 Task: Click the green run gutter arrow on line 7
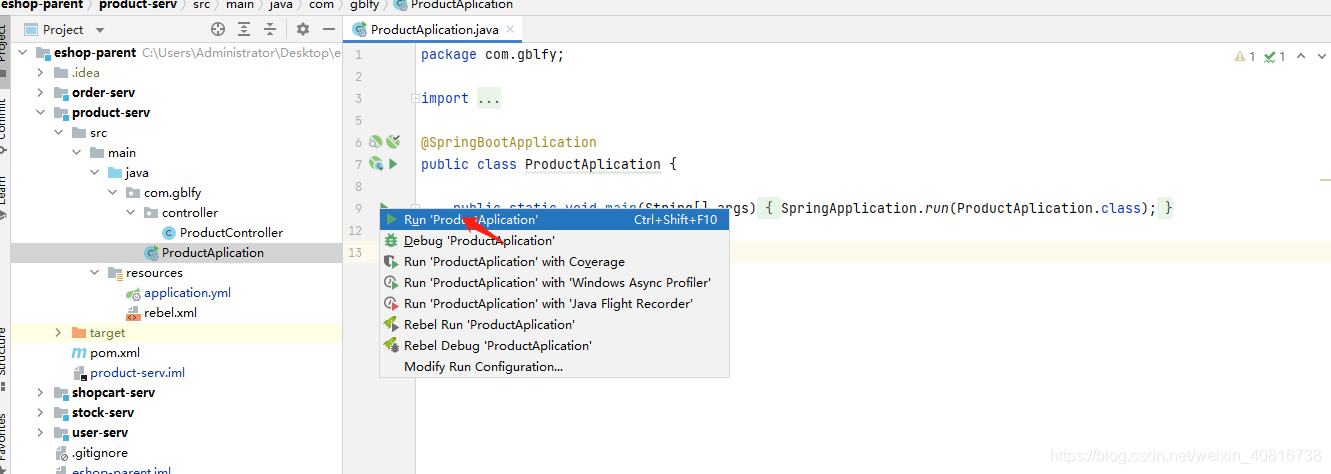(394, 164)
